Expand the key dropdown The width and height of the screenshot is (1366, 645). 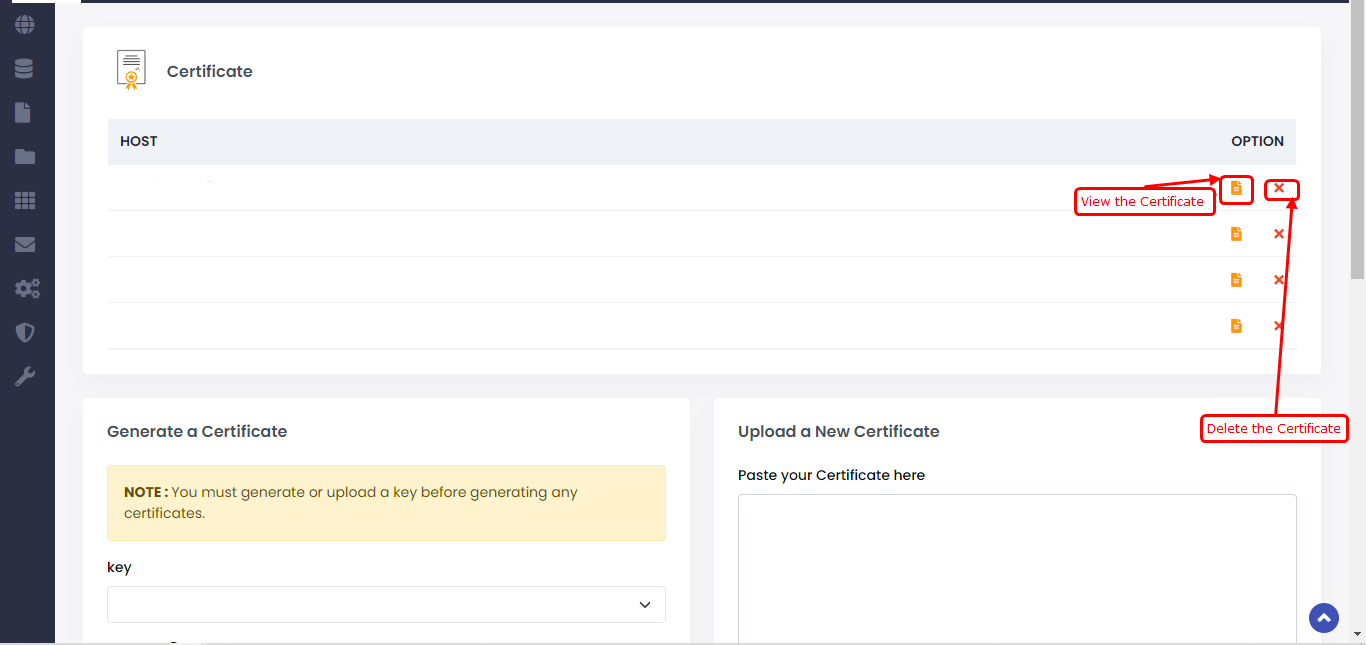tap(386, 605)
